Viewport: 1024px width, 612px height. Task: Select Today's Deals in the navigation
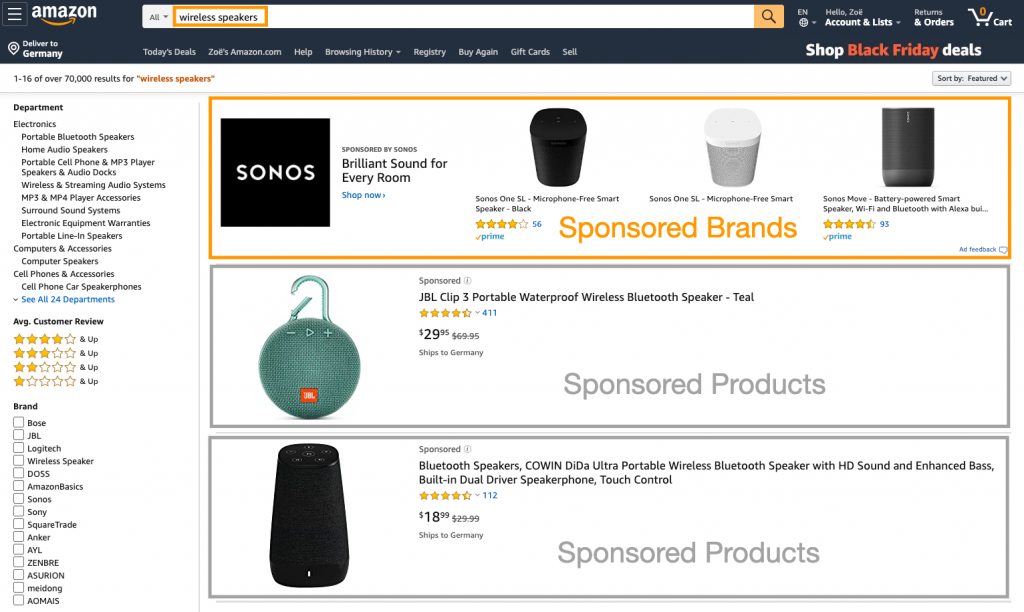(169, 51)
